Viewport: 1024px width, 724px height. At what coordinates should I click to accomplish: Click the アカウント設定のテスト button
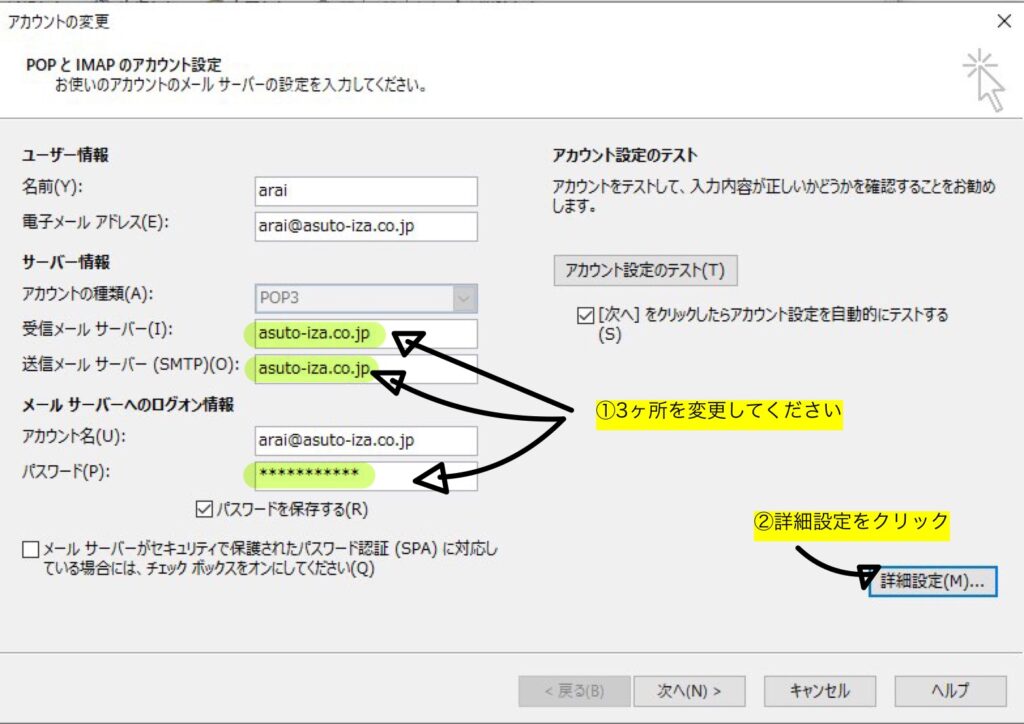coord(645,270)
